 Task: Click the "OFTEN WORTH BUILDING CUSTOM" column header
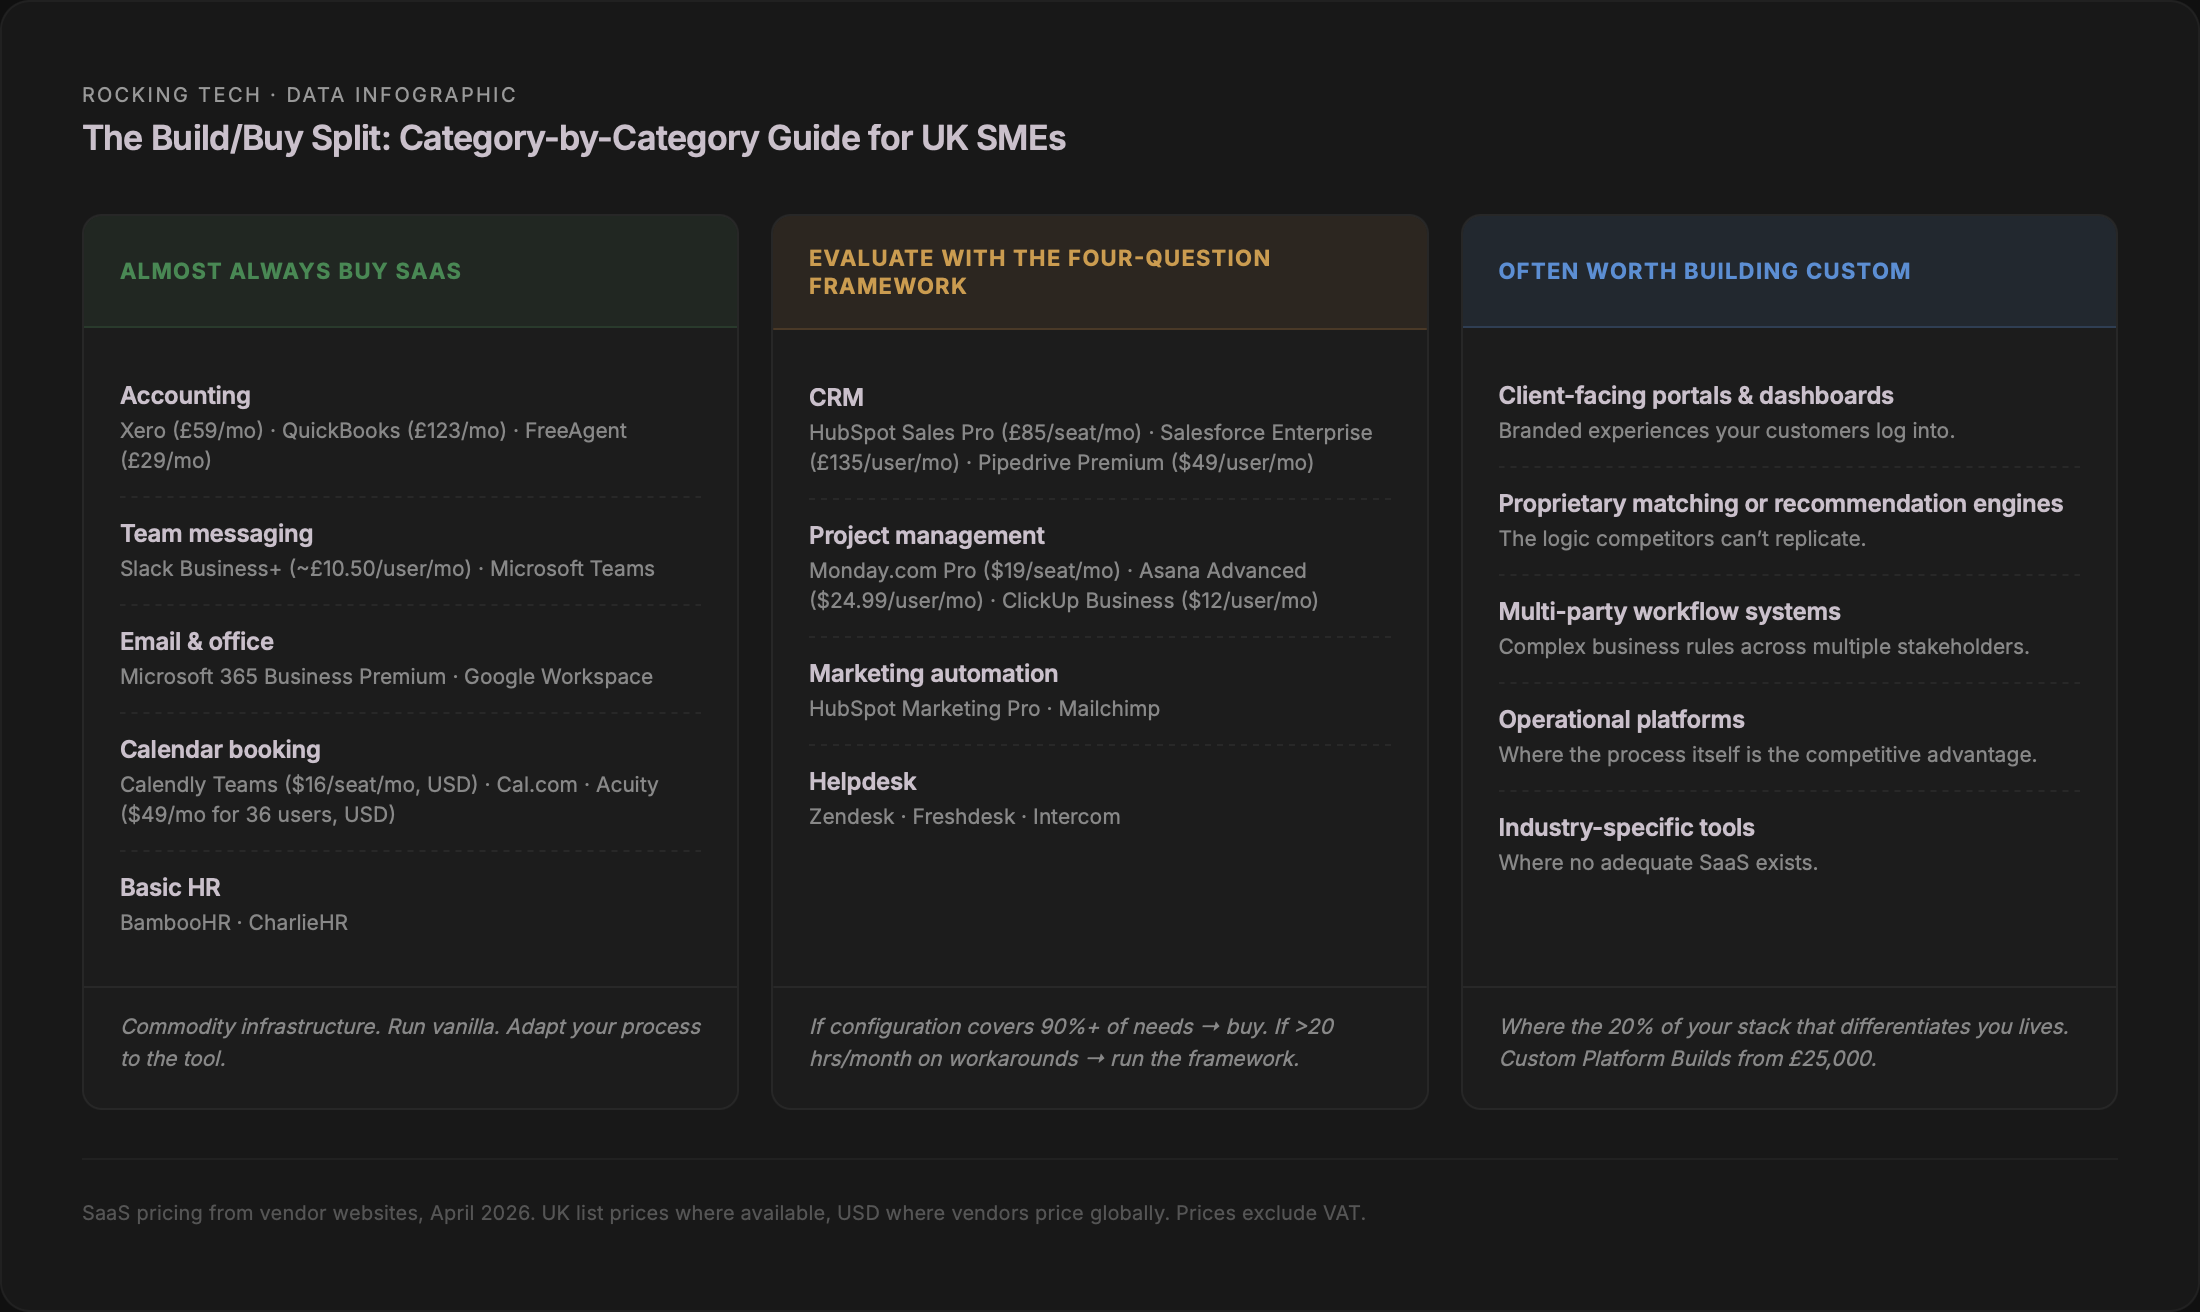[x=1704, y=270]
